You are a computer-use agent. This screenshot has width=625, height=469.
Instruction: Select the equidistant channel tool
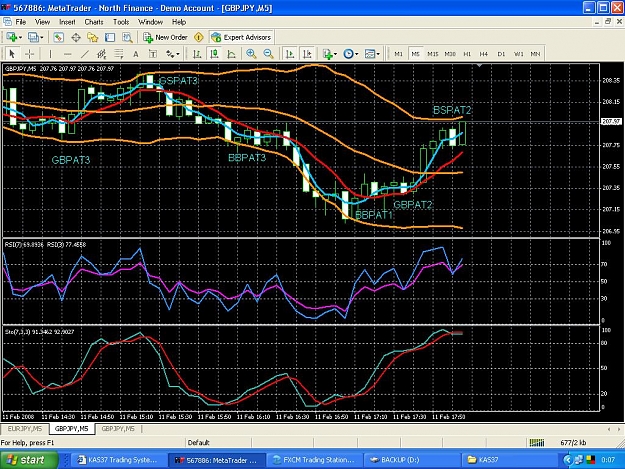[102, 54]
